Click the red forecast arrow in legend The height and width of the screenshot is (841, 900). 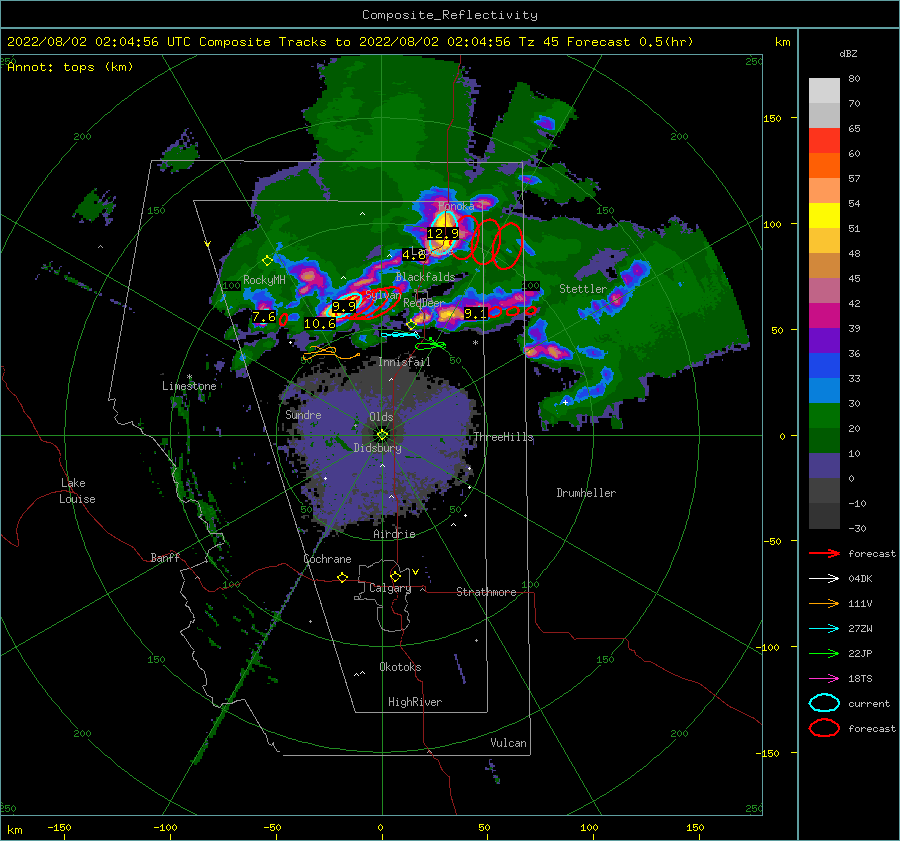[x=824, y=553]
